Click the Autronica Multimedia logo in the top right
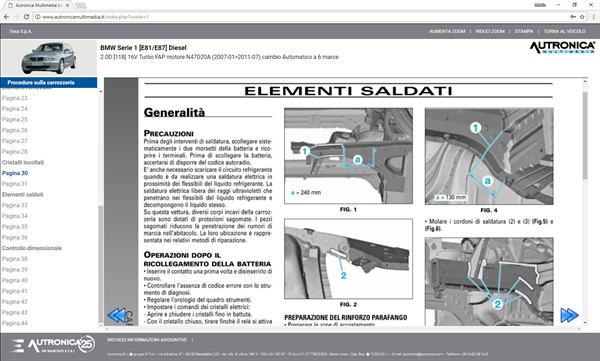 562,47
